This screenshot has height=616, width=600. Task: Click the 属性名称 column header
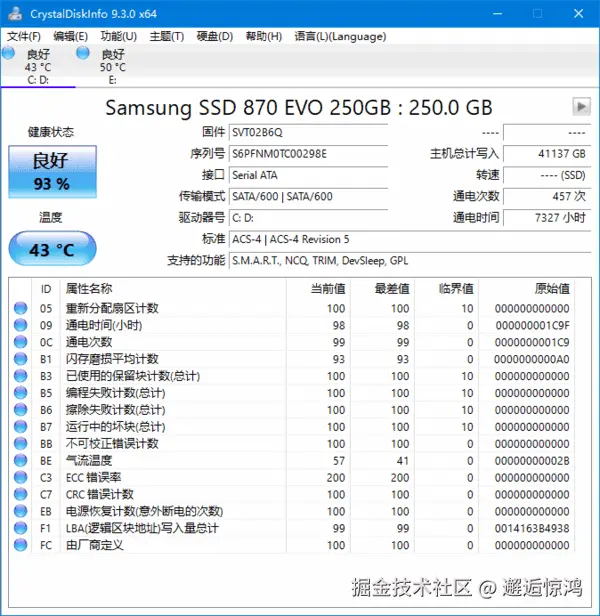click(x=173, y=289)
